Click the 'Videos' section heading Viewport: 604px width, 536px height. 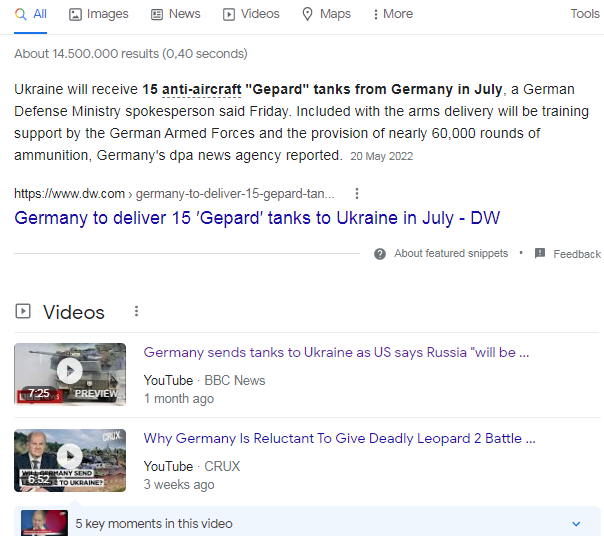74,312
